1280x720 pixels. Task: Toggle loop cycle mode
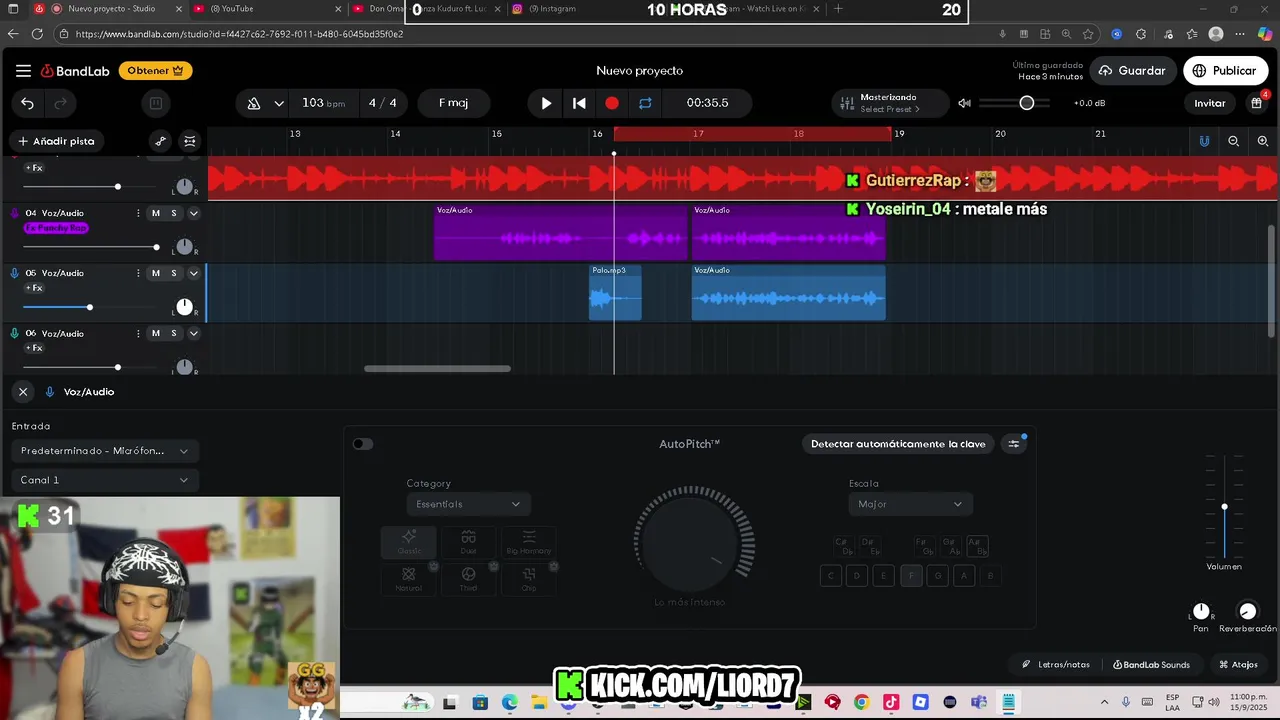point(645,103)
